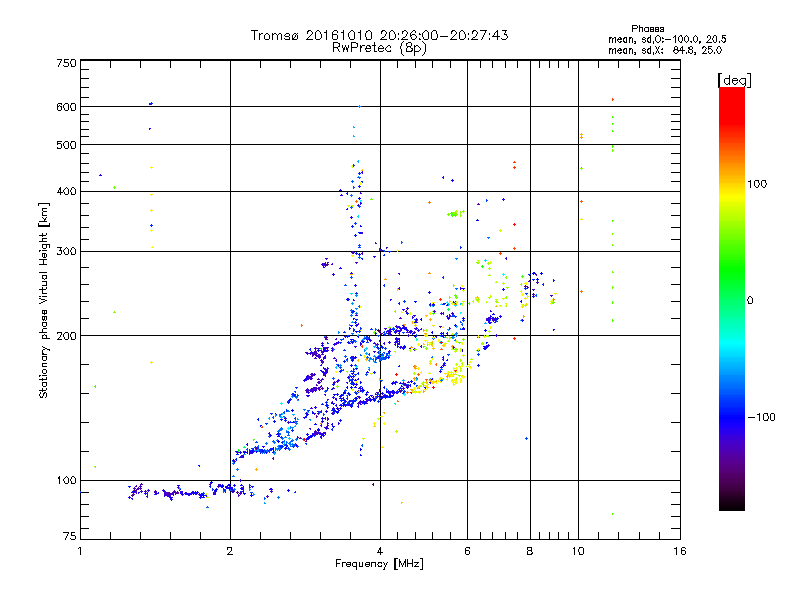
Task: Select the "mean, sd,X: 84.8, 25.0" line
Action: click(x=665, y=50)
